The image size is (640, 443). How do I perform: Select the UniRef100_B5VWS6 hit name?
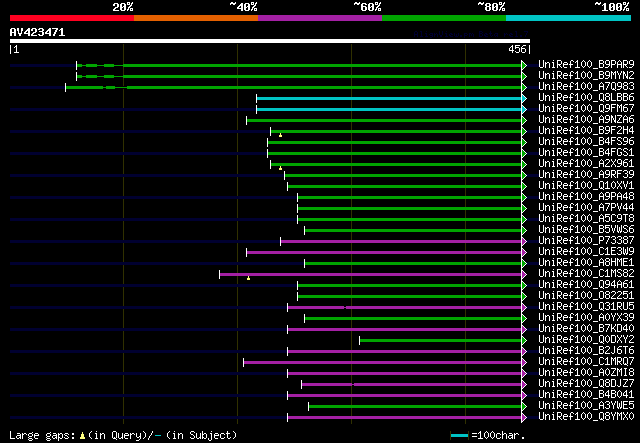[x=586, y=230]
